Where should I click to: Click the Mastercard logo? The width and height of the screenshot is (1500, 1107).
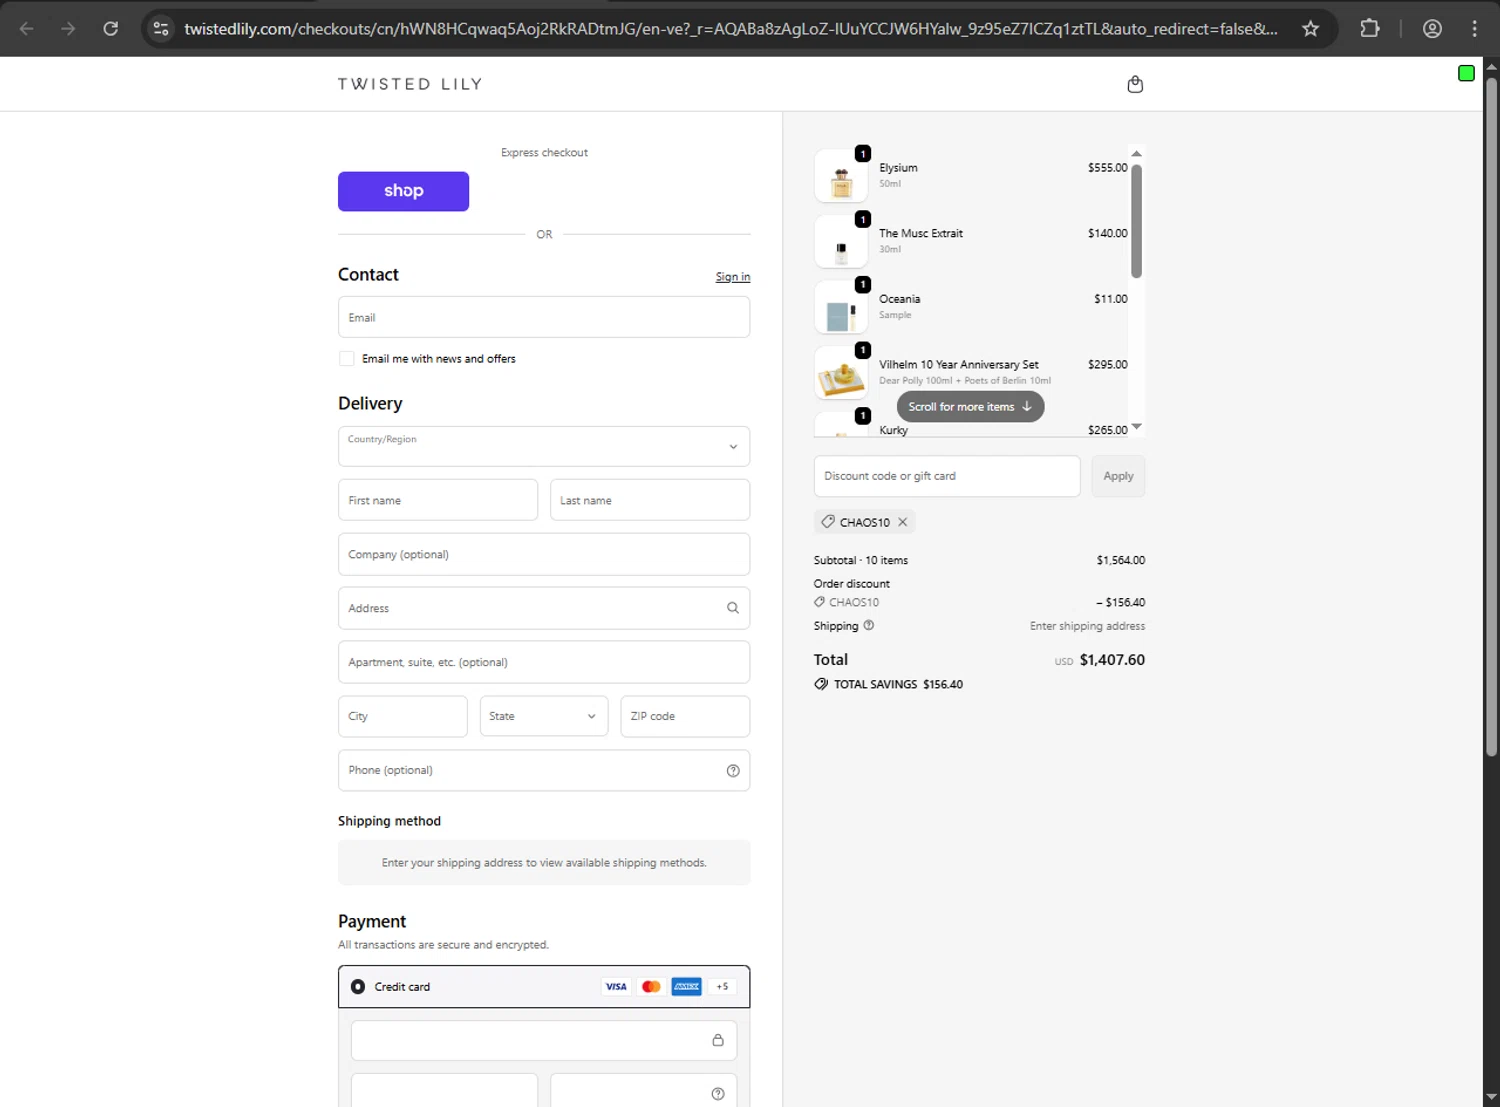pyautogui.click(x=651, y=987)
